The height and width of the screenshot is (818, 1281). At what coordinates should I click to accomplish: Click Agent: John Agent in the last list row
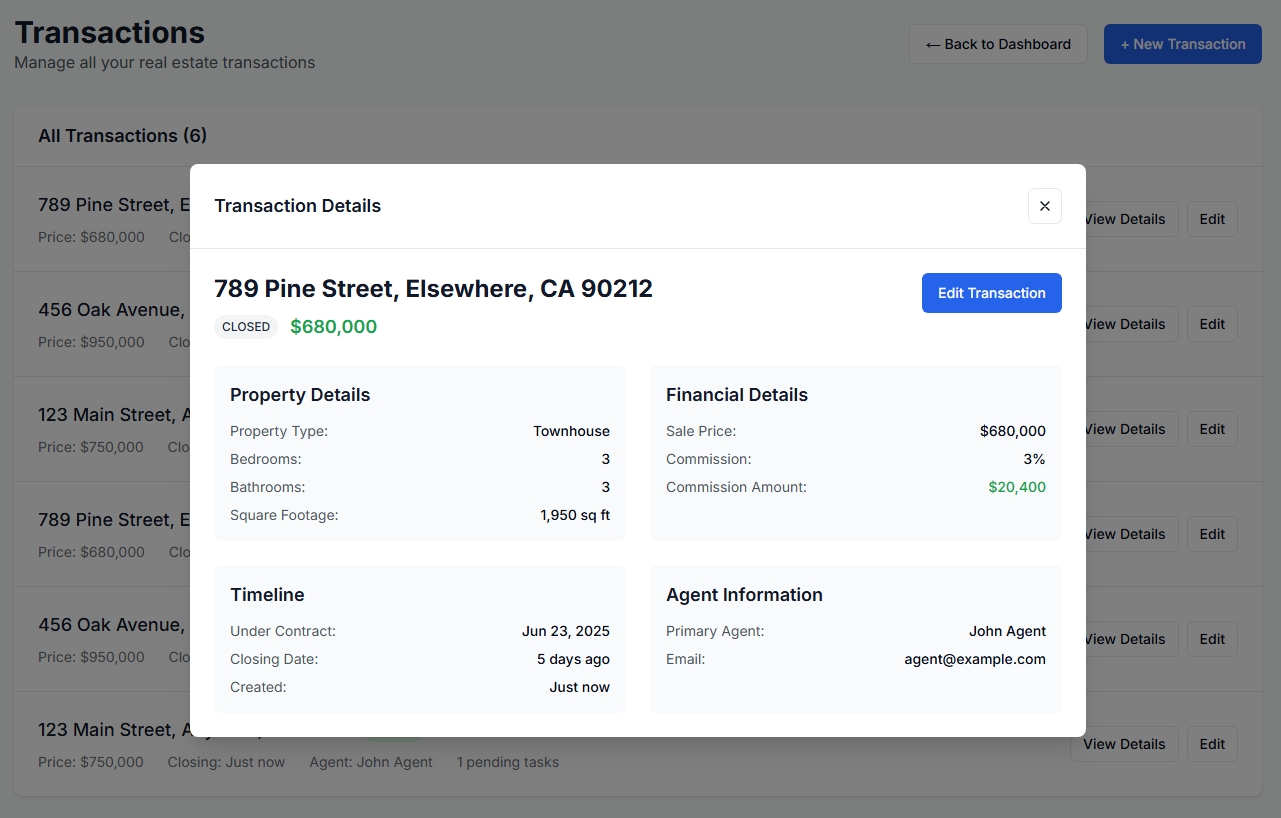pyautogui.click(x=371, y=762)
